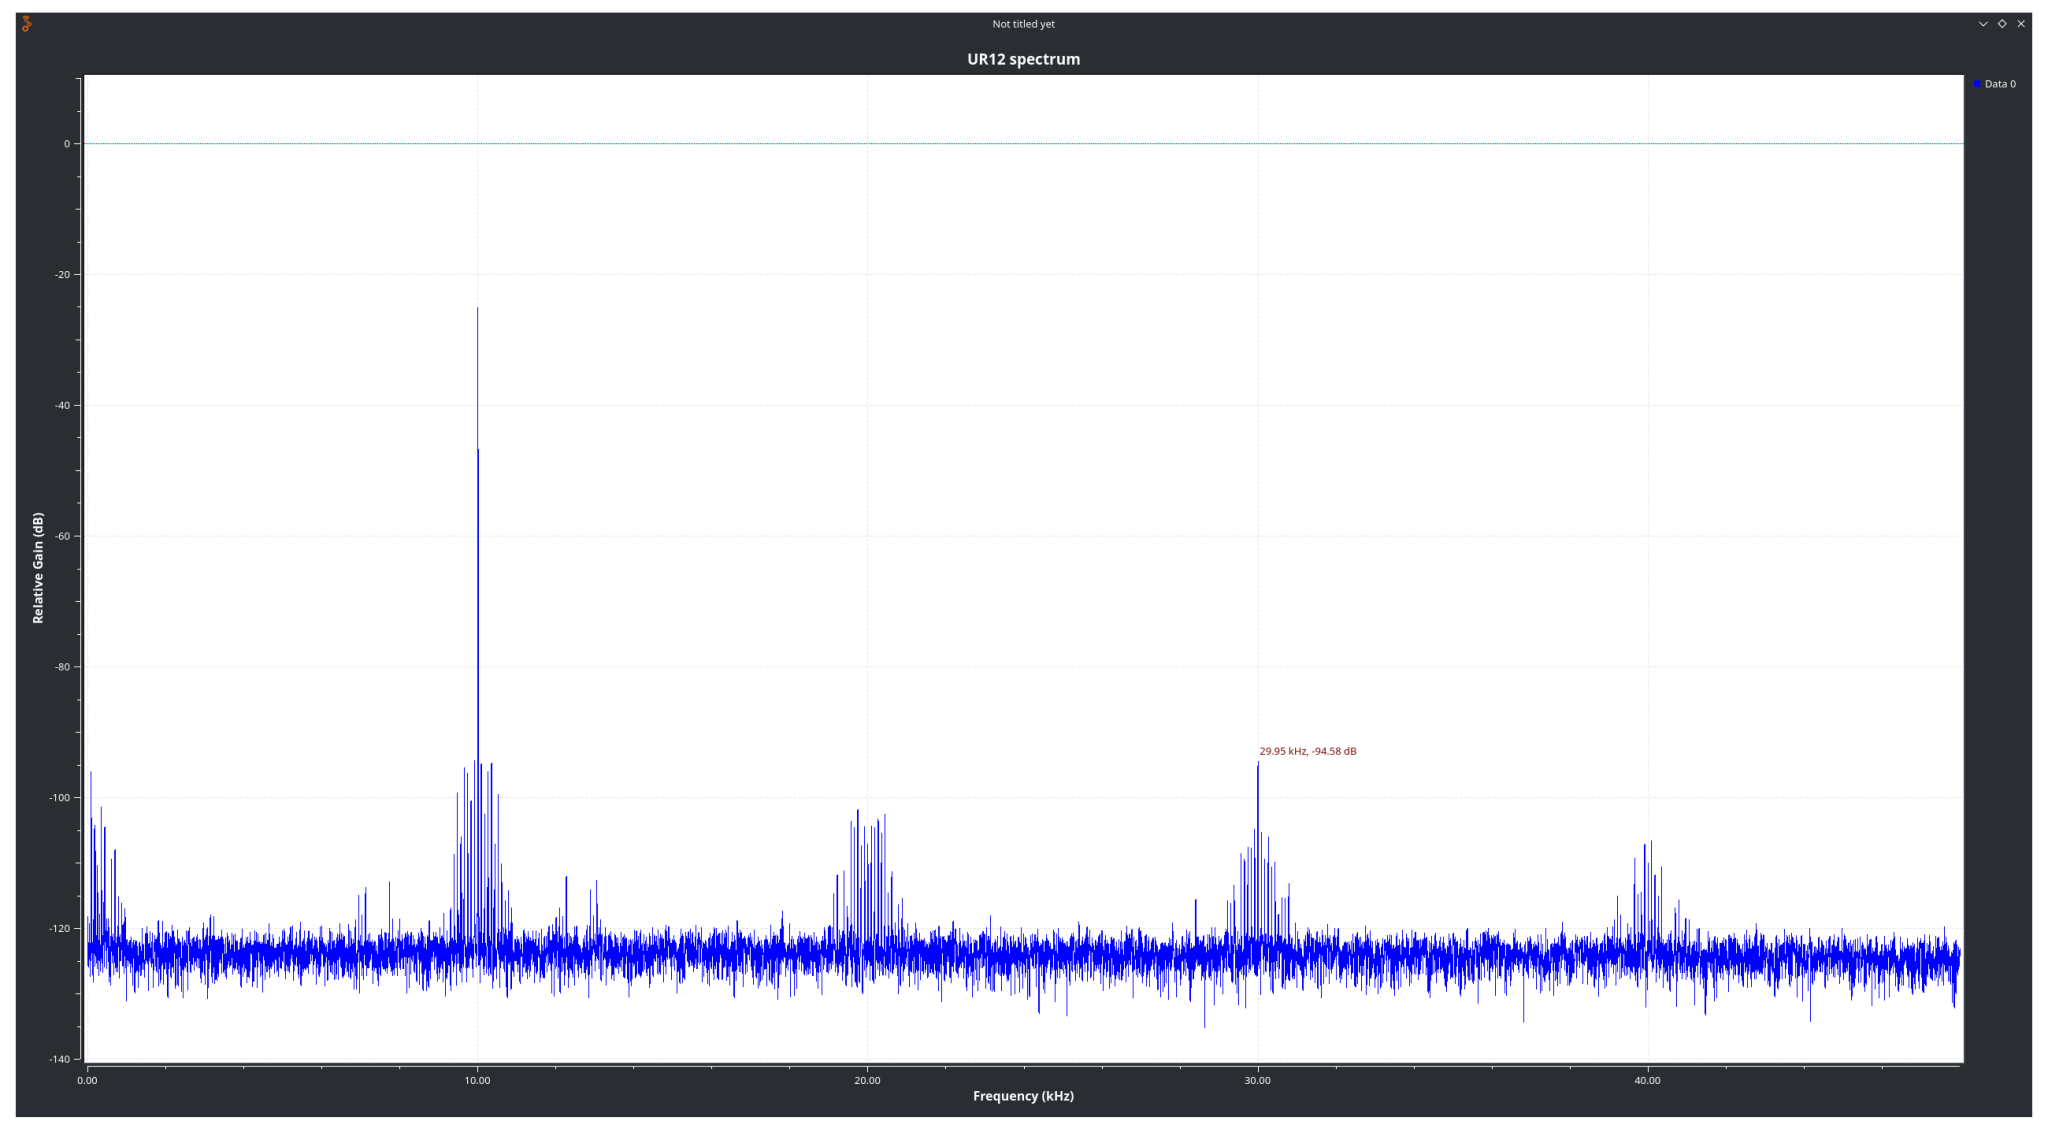This screenshot has height=1136, width=2048.
Task: Click the 20.00 frequency tick label
Action: 868,1080
